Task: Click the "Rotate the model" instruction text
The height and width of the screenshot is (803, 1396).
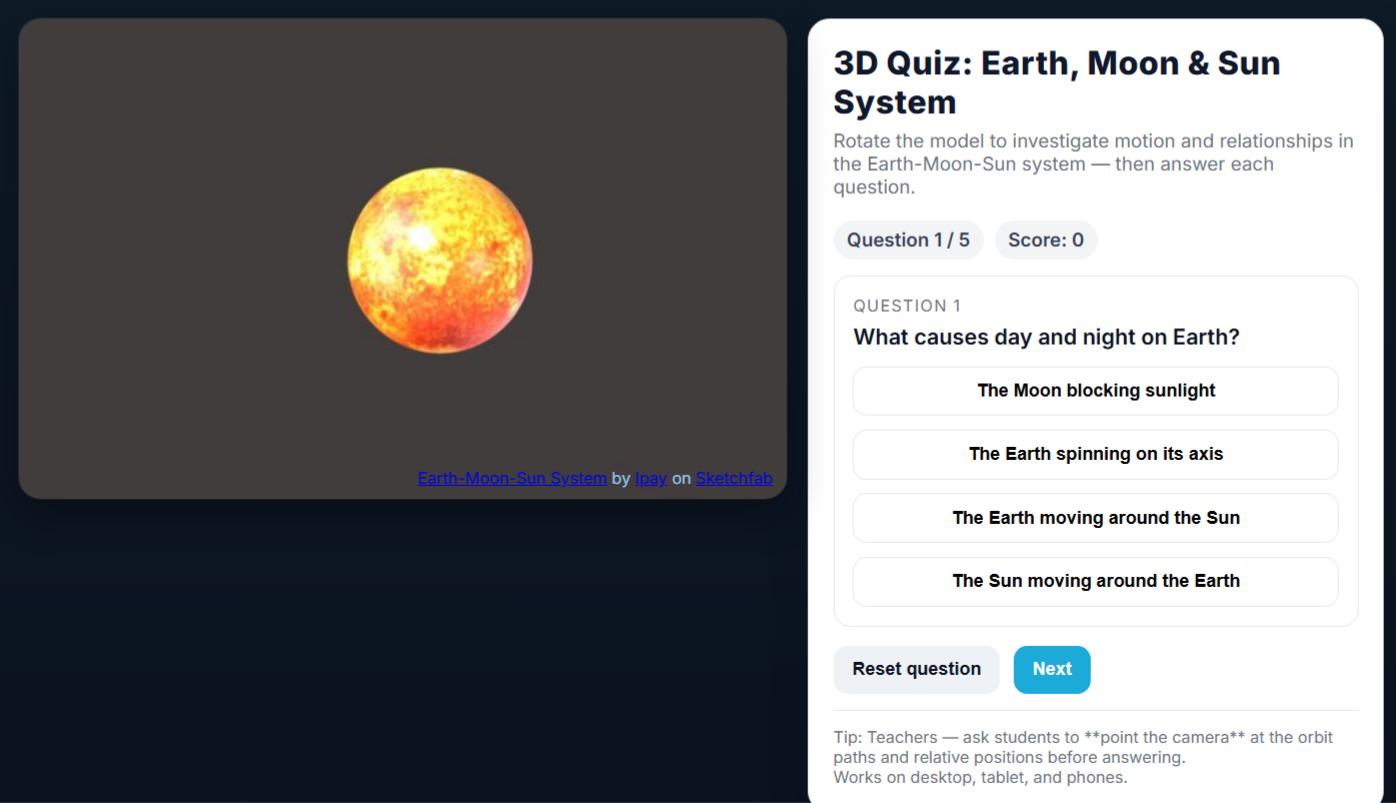Action: point(1093,164)
